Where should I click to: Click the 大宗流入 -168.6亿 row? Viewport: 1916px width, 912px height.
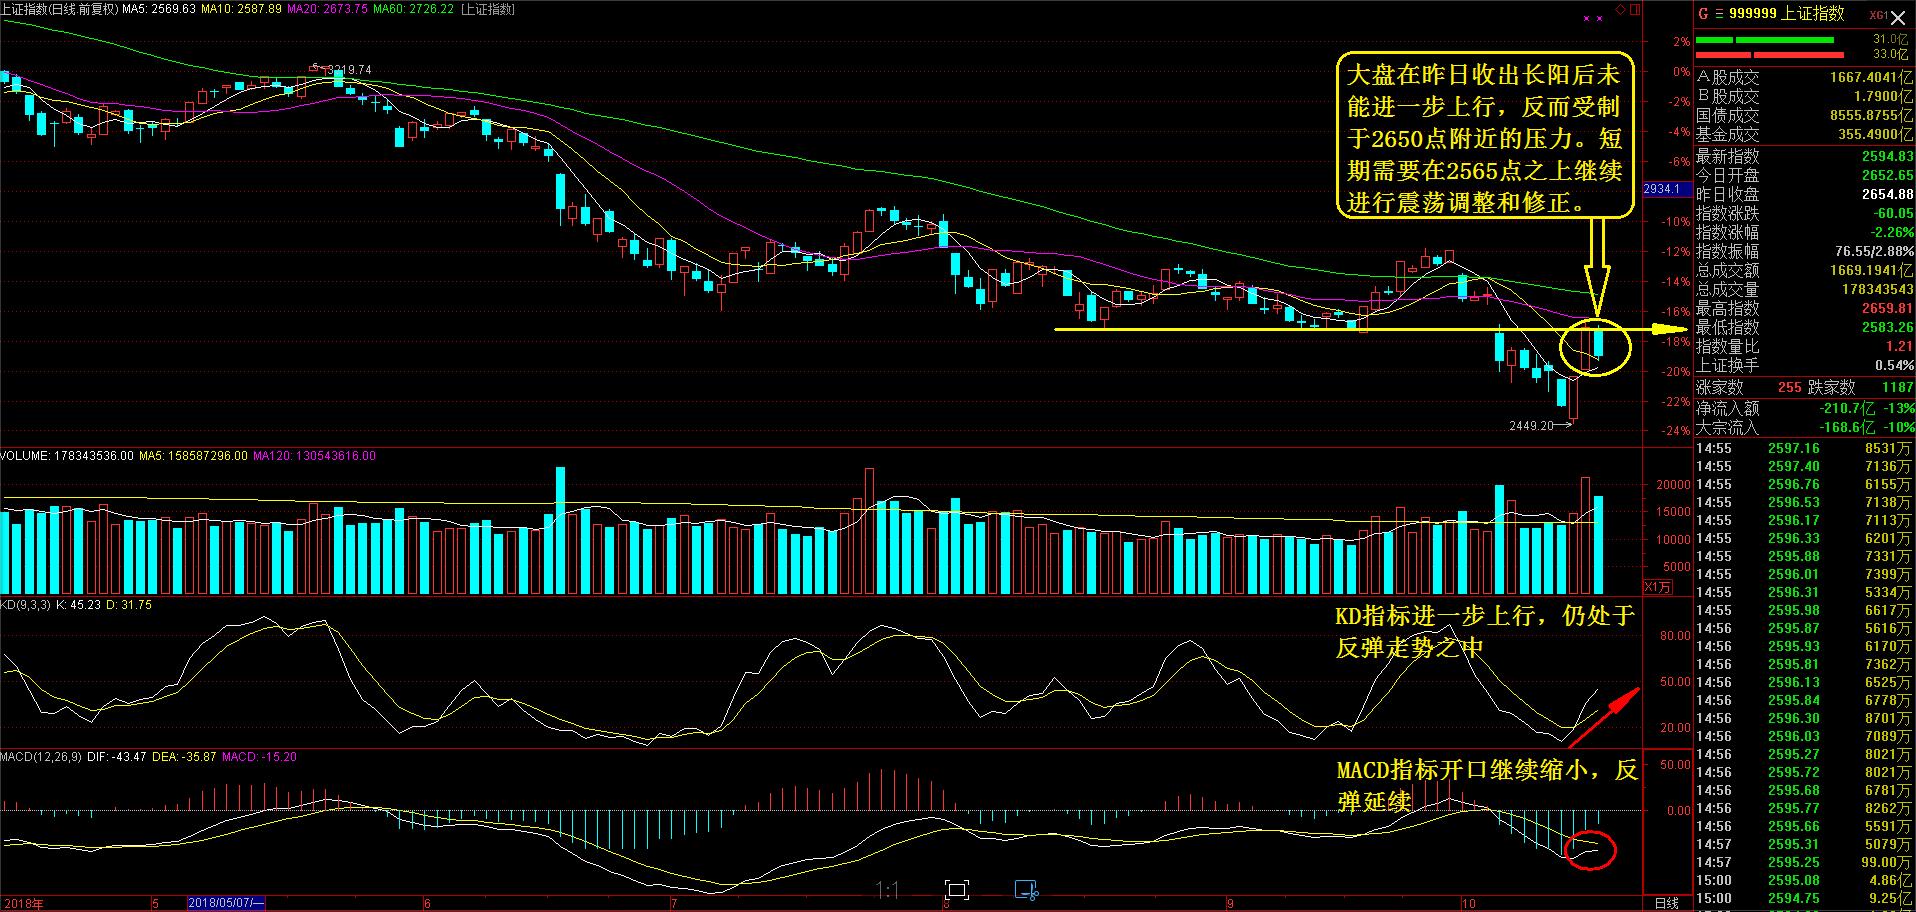pyautogui.click(x=1804, y=427)
